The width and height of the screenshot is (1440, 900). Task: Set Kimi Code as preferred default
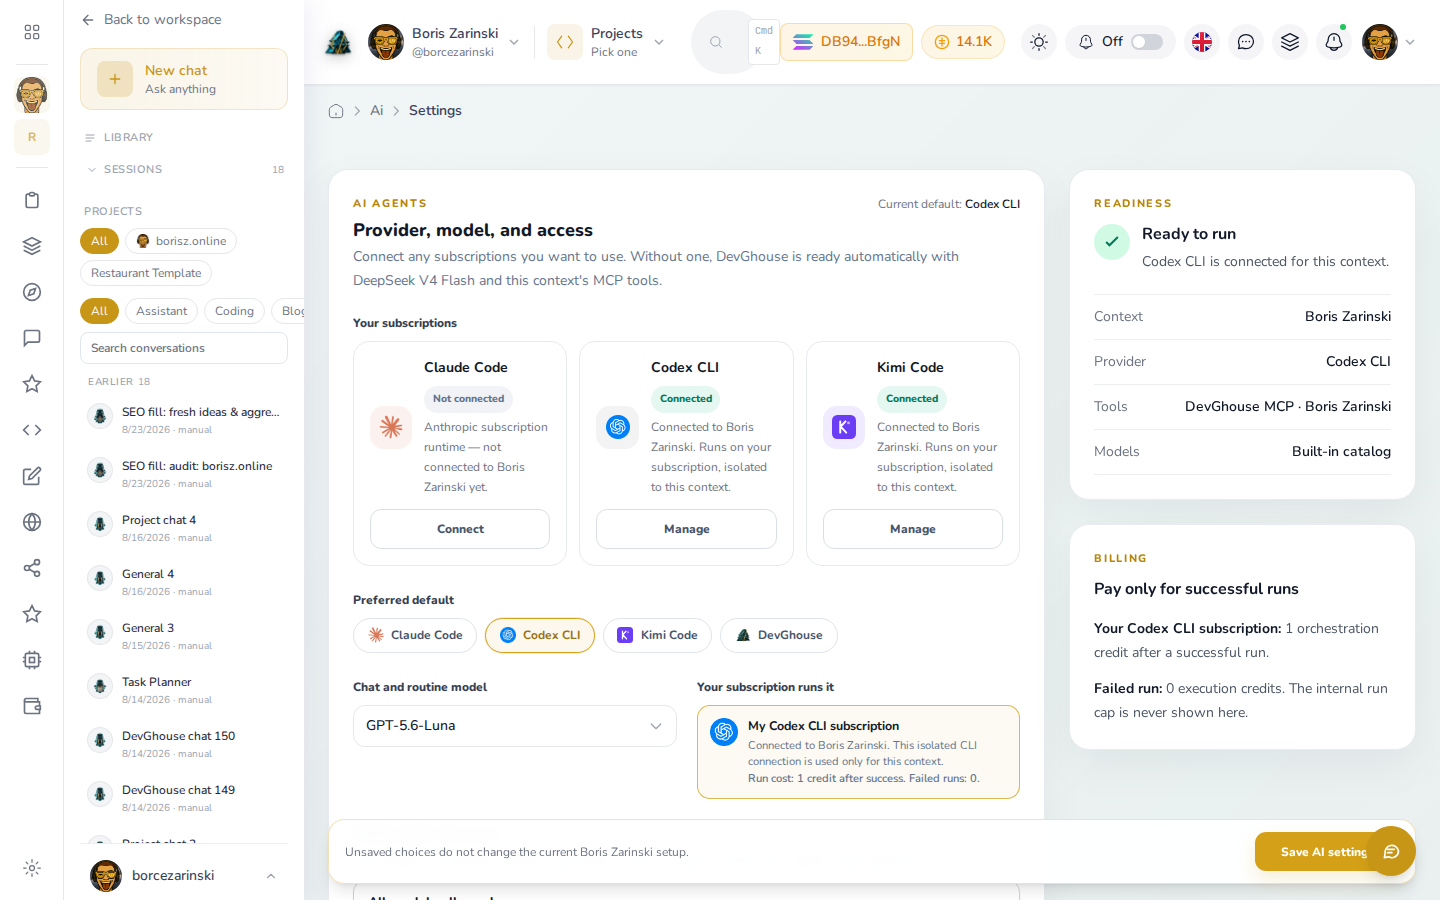(x=657, y=635)
